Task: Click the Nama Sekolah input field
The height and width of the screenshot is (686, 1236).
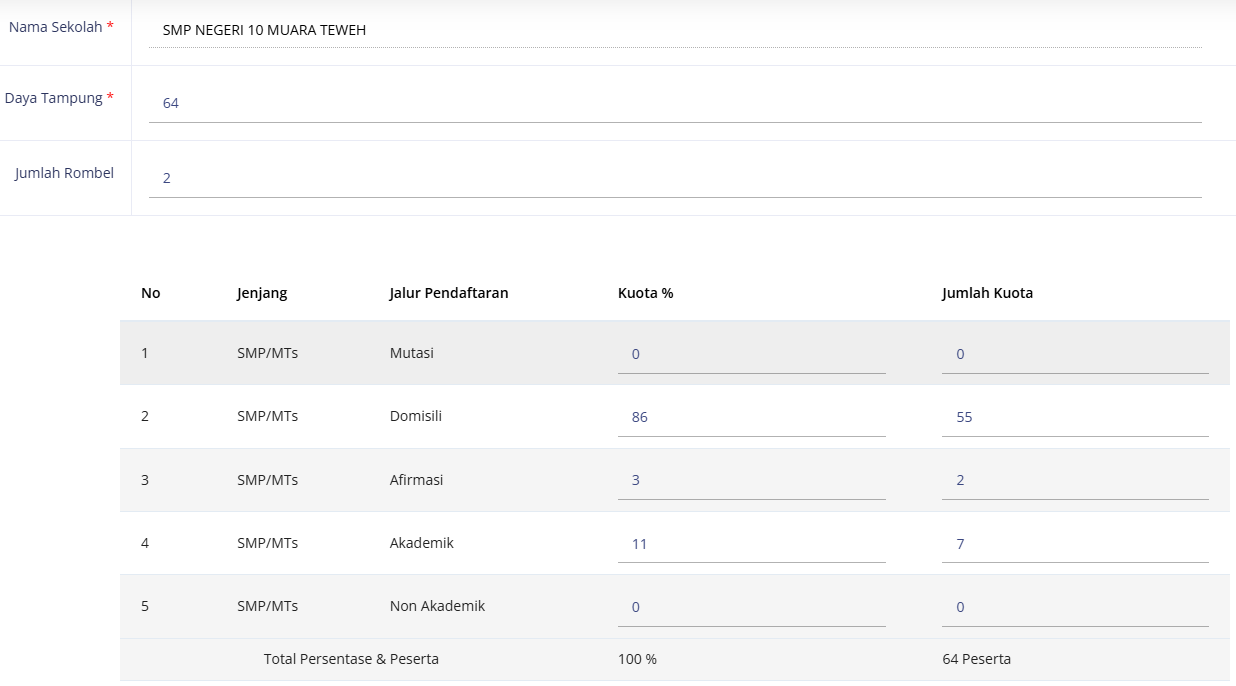Action: pyautogui.click(x=675, y=30)
